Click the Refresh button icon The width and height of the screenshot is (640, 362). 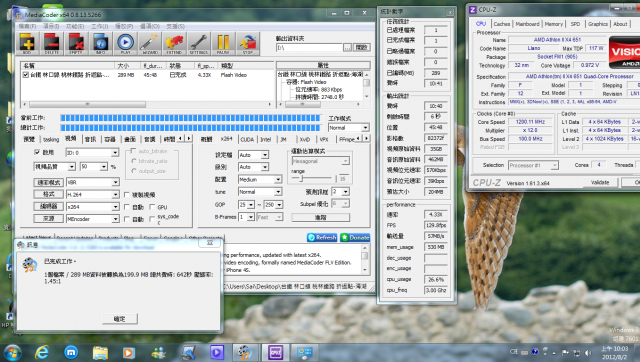click(322, 238)
